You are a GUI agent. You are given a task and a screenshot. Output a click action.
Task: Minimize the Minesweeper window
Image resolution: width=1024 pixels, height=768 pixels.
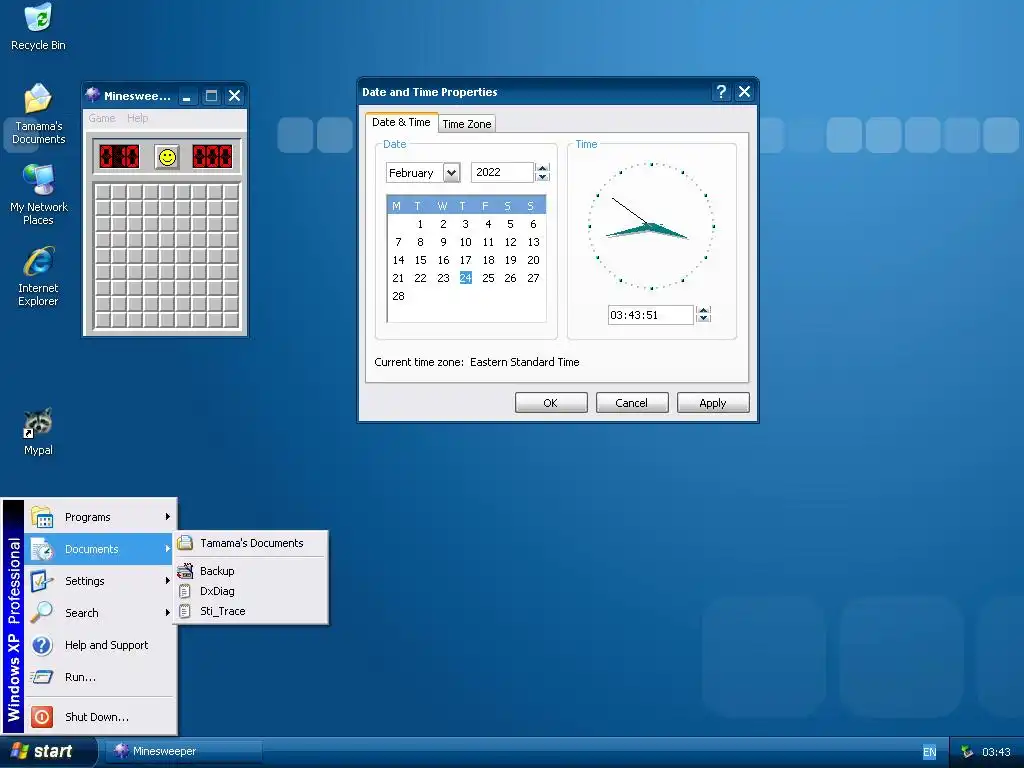tap(187, 96)
